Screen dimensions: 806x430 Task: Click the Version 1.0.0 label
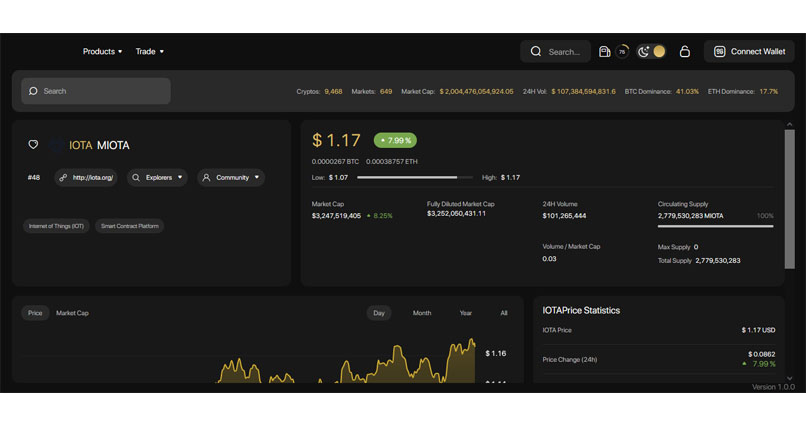(x=773, y=387)
